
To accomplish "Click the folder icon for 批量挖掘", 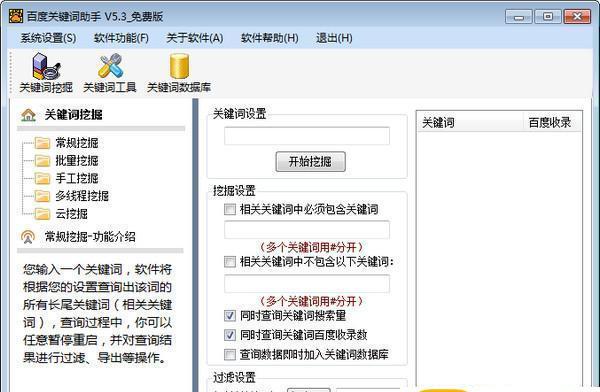I will coord(42,161).
